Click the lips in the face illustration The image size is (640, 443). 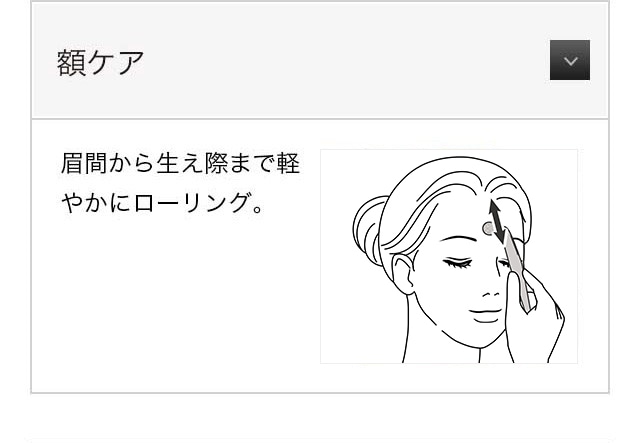[485, 315]
